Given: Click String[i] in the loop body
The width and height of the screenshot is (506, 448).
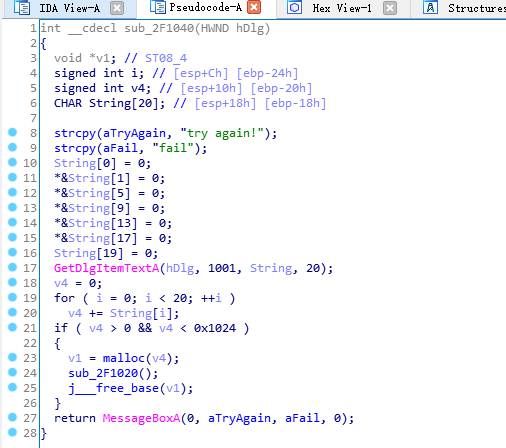Looking at the screenshot, I should pyautogui.click(x=141, y=313).
